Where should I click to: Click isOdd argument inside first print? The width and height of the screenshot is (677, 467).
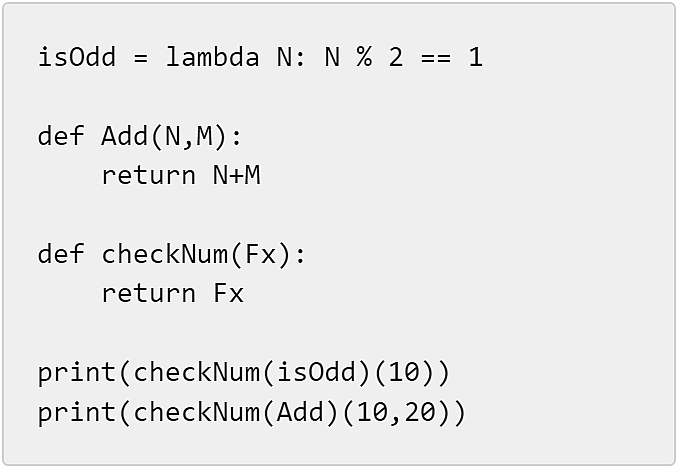316,372
